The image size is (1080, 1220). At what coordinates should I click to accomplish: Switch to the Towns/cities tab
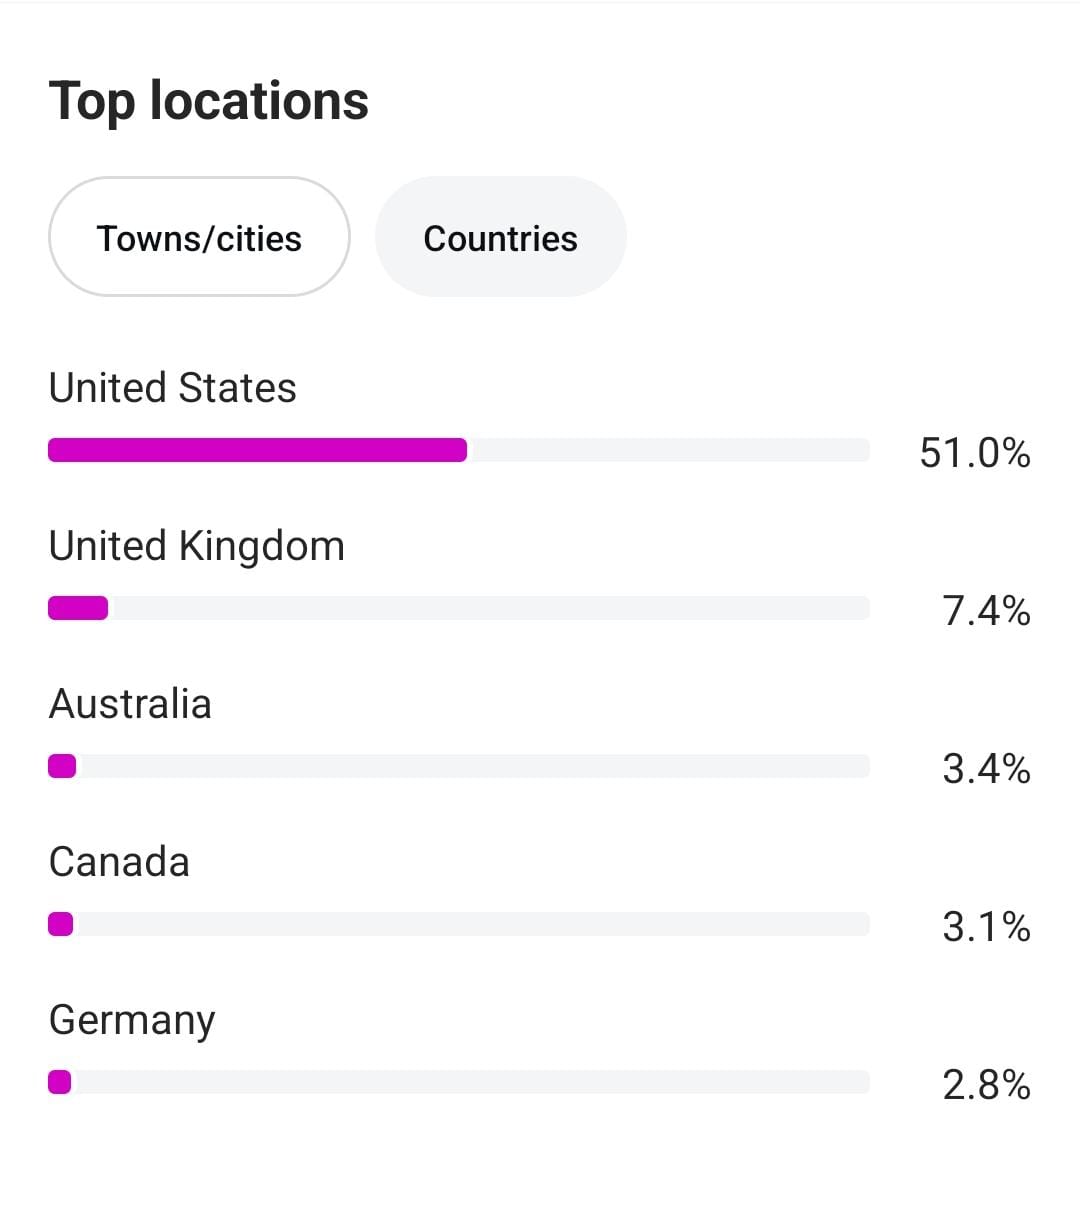point(199,238)
